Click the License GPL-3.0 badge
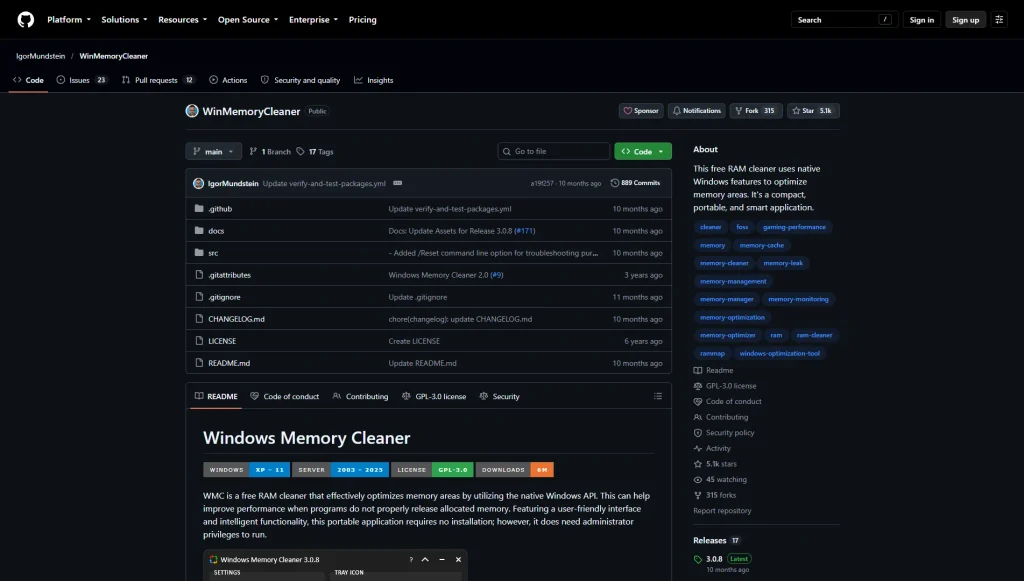The height and width of the screenshot is (581, 1024). pos(432,470)
